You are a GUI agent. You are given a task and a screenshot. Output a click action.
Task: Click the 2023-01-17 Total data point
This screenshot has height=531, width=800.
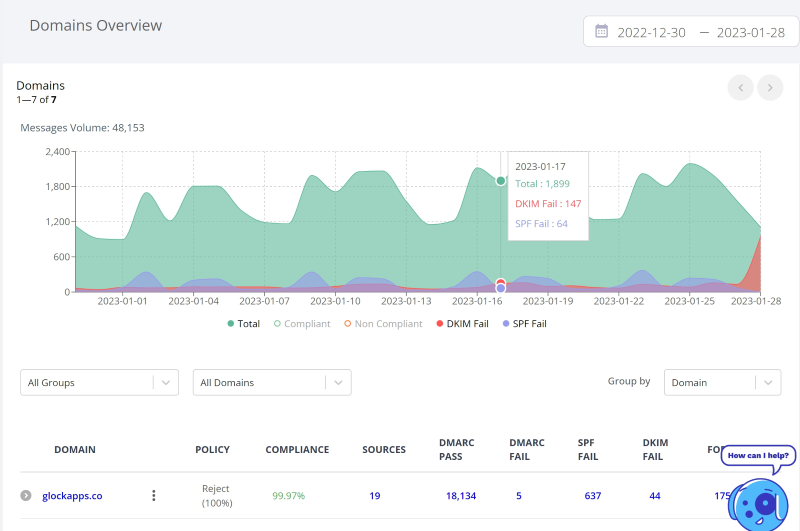pos(501,181)
